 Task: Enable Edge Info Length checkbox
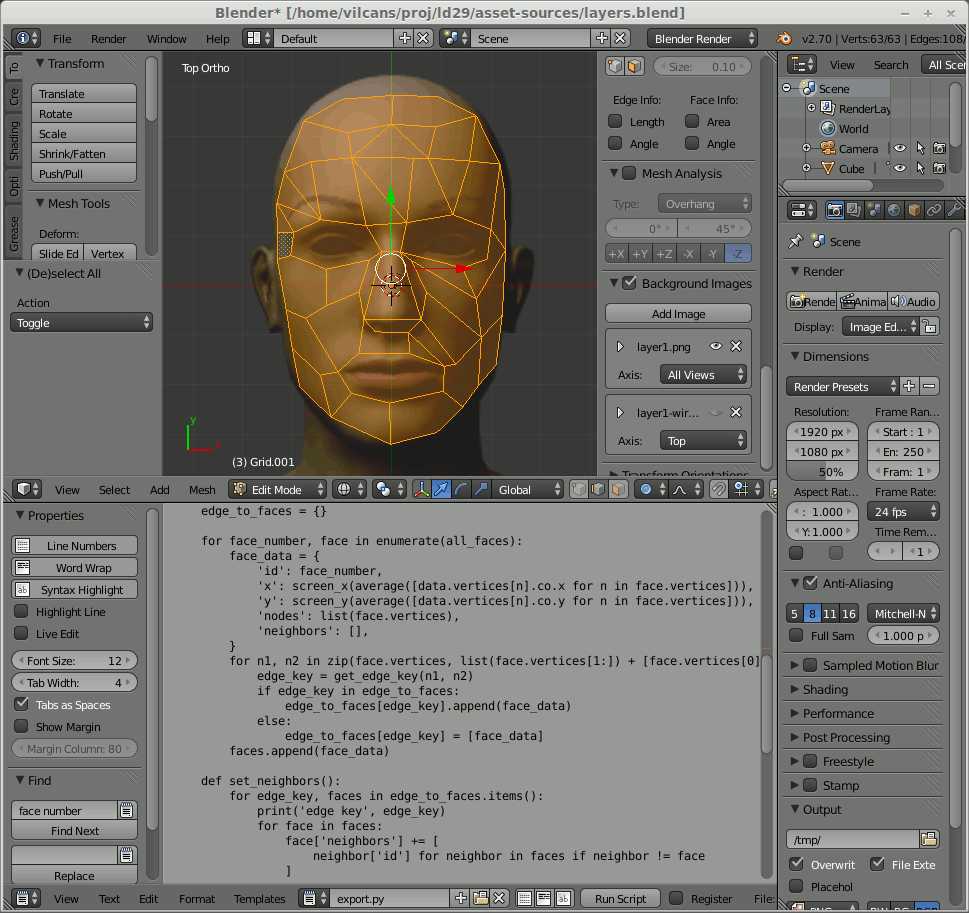click(x=615, y=121)
